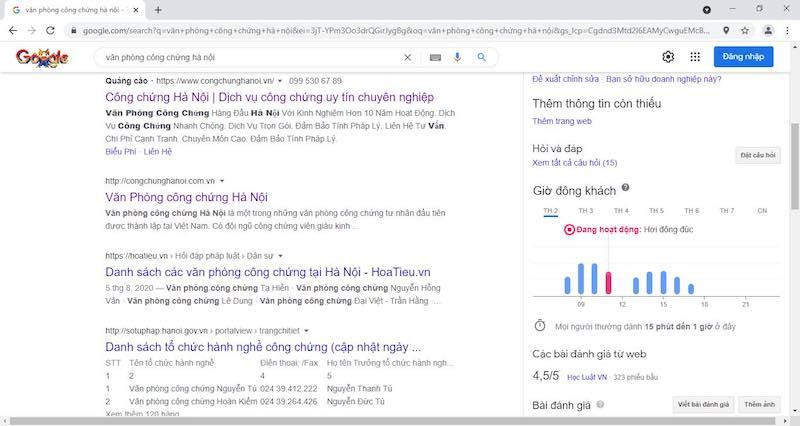800x426 pixels.
Task: Click the vertical page scrollbar
Action: coord(794,166)
